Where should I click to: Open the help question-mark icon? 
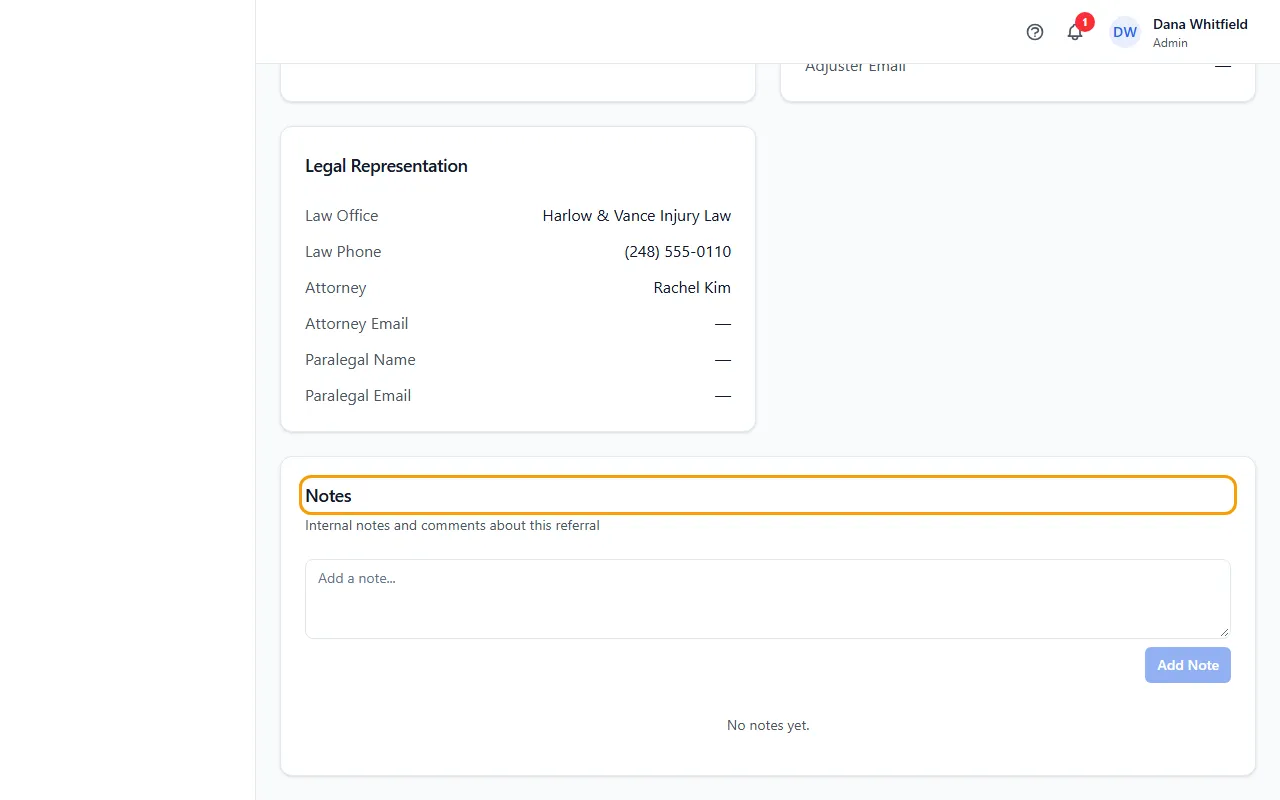pyautogui.click(x=1035, y=32)
